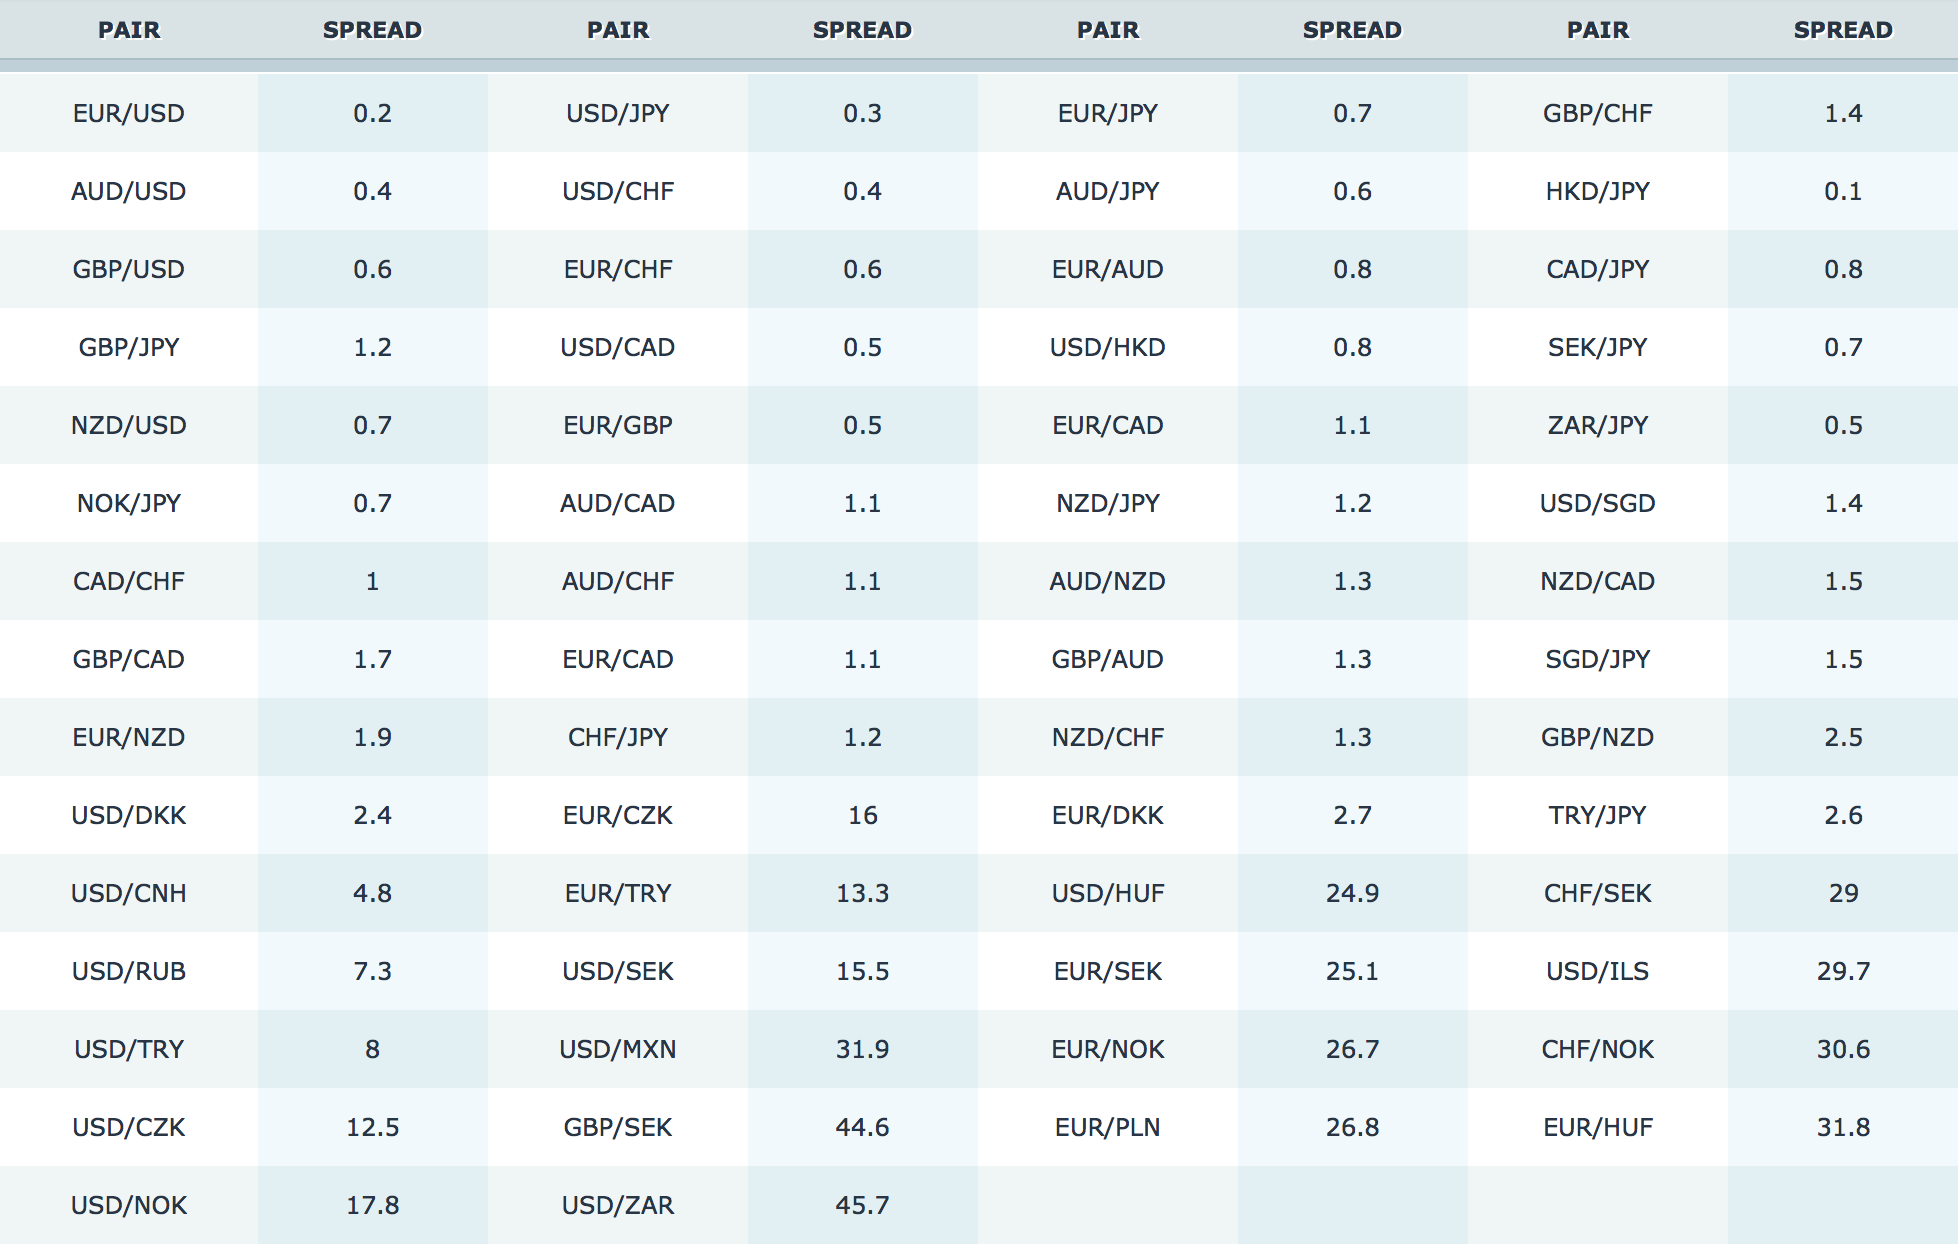1958x1246 pixels.
Task: Click the USD/NOK pair cell
Action: (129, 1205)
